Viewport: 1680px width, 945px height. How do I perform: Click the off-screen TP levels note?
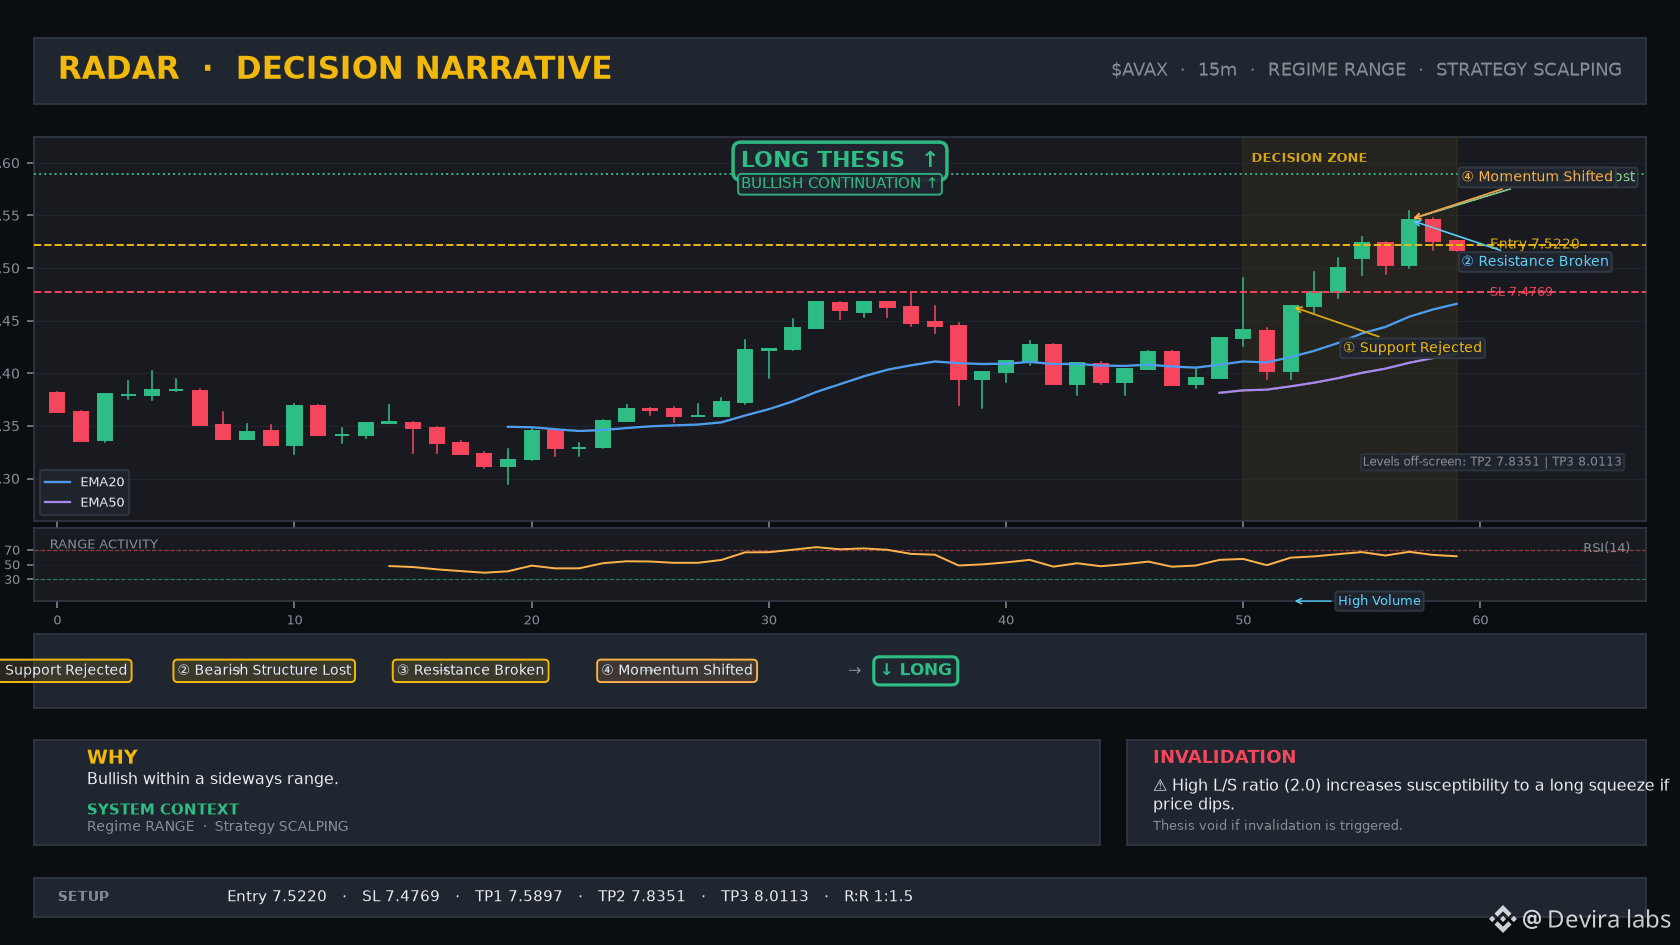point(1492,462)
